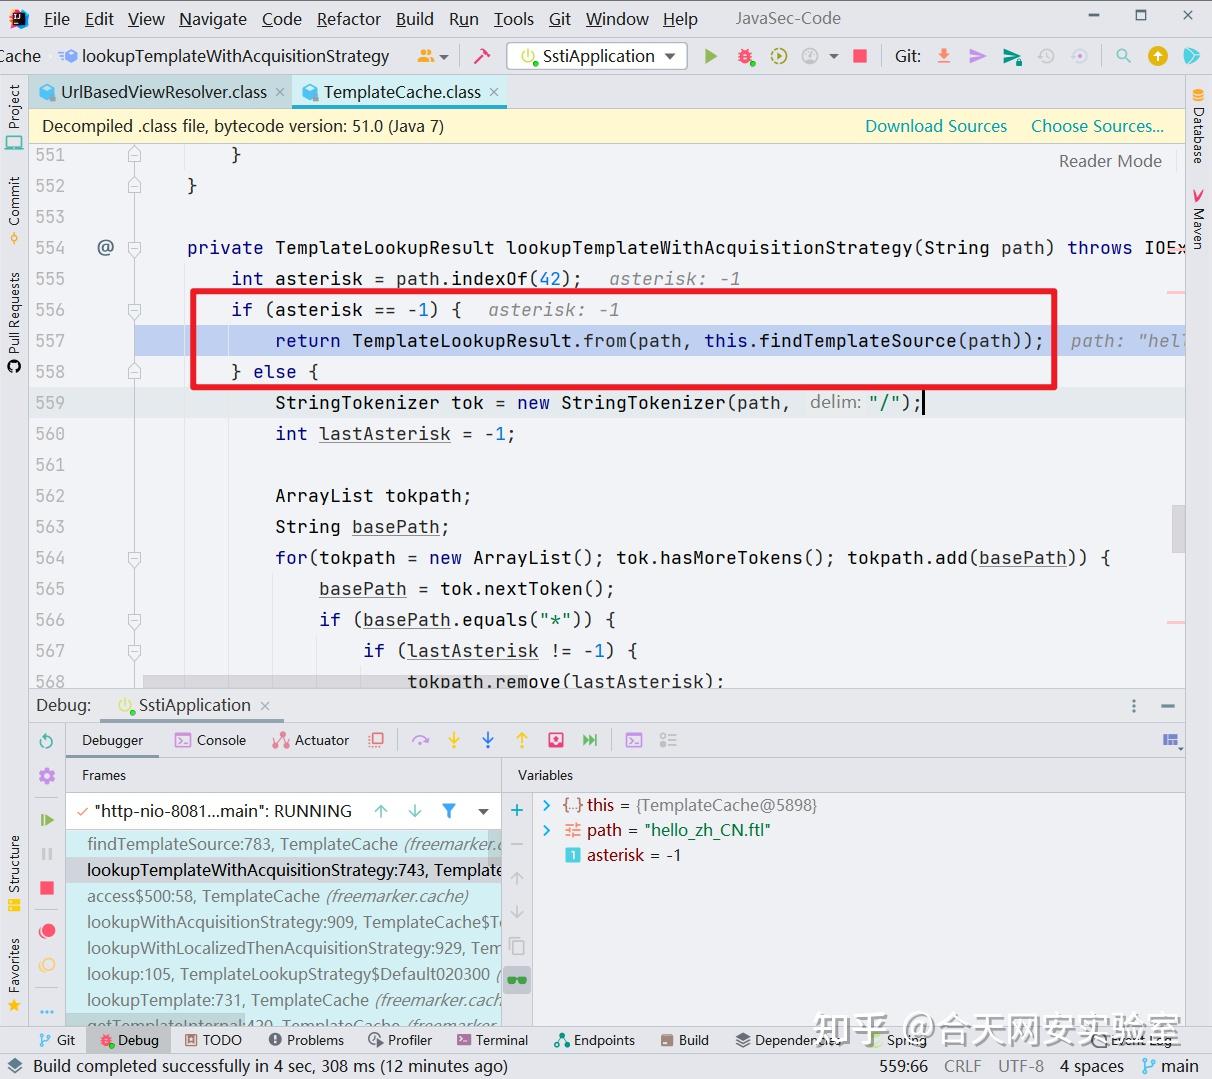Open Search Everywhere magnifier
This screenshot has width=1212, height=1079.
click(x=1123, y=56)
